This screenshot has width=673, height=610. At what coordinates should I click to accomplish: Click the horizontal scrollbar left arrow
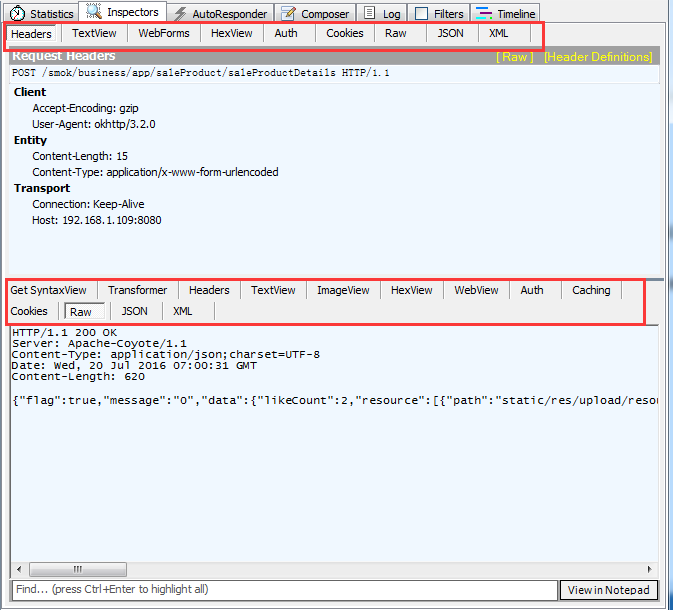point(19,569)
